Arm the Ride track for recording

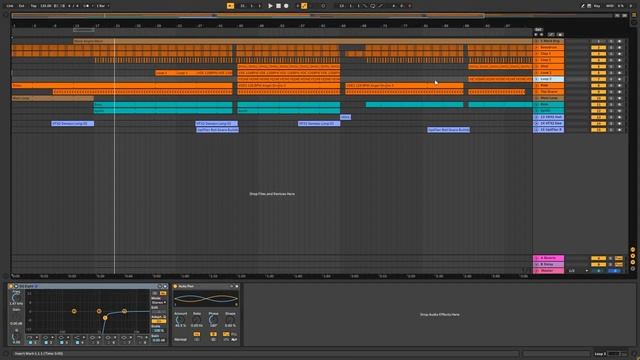click(x=619, y=85)
